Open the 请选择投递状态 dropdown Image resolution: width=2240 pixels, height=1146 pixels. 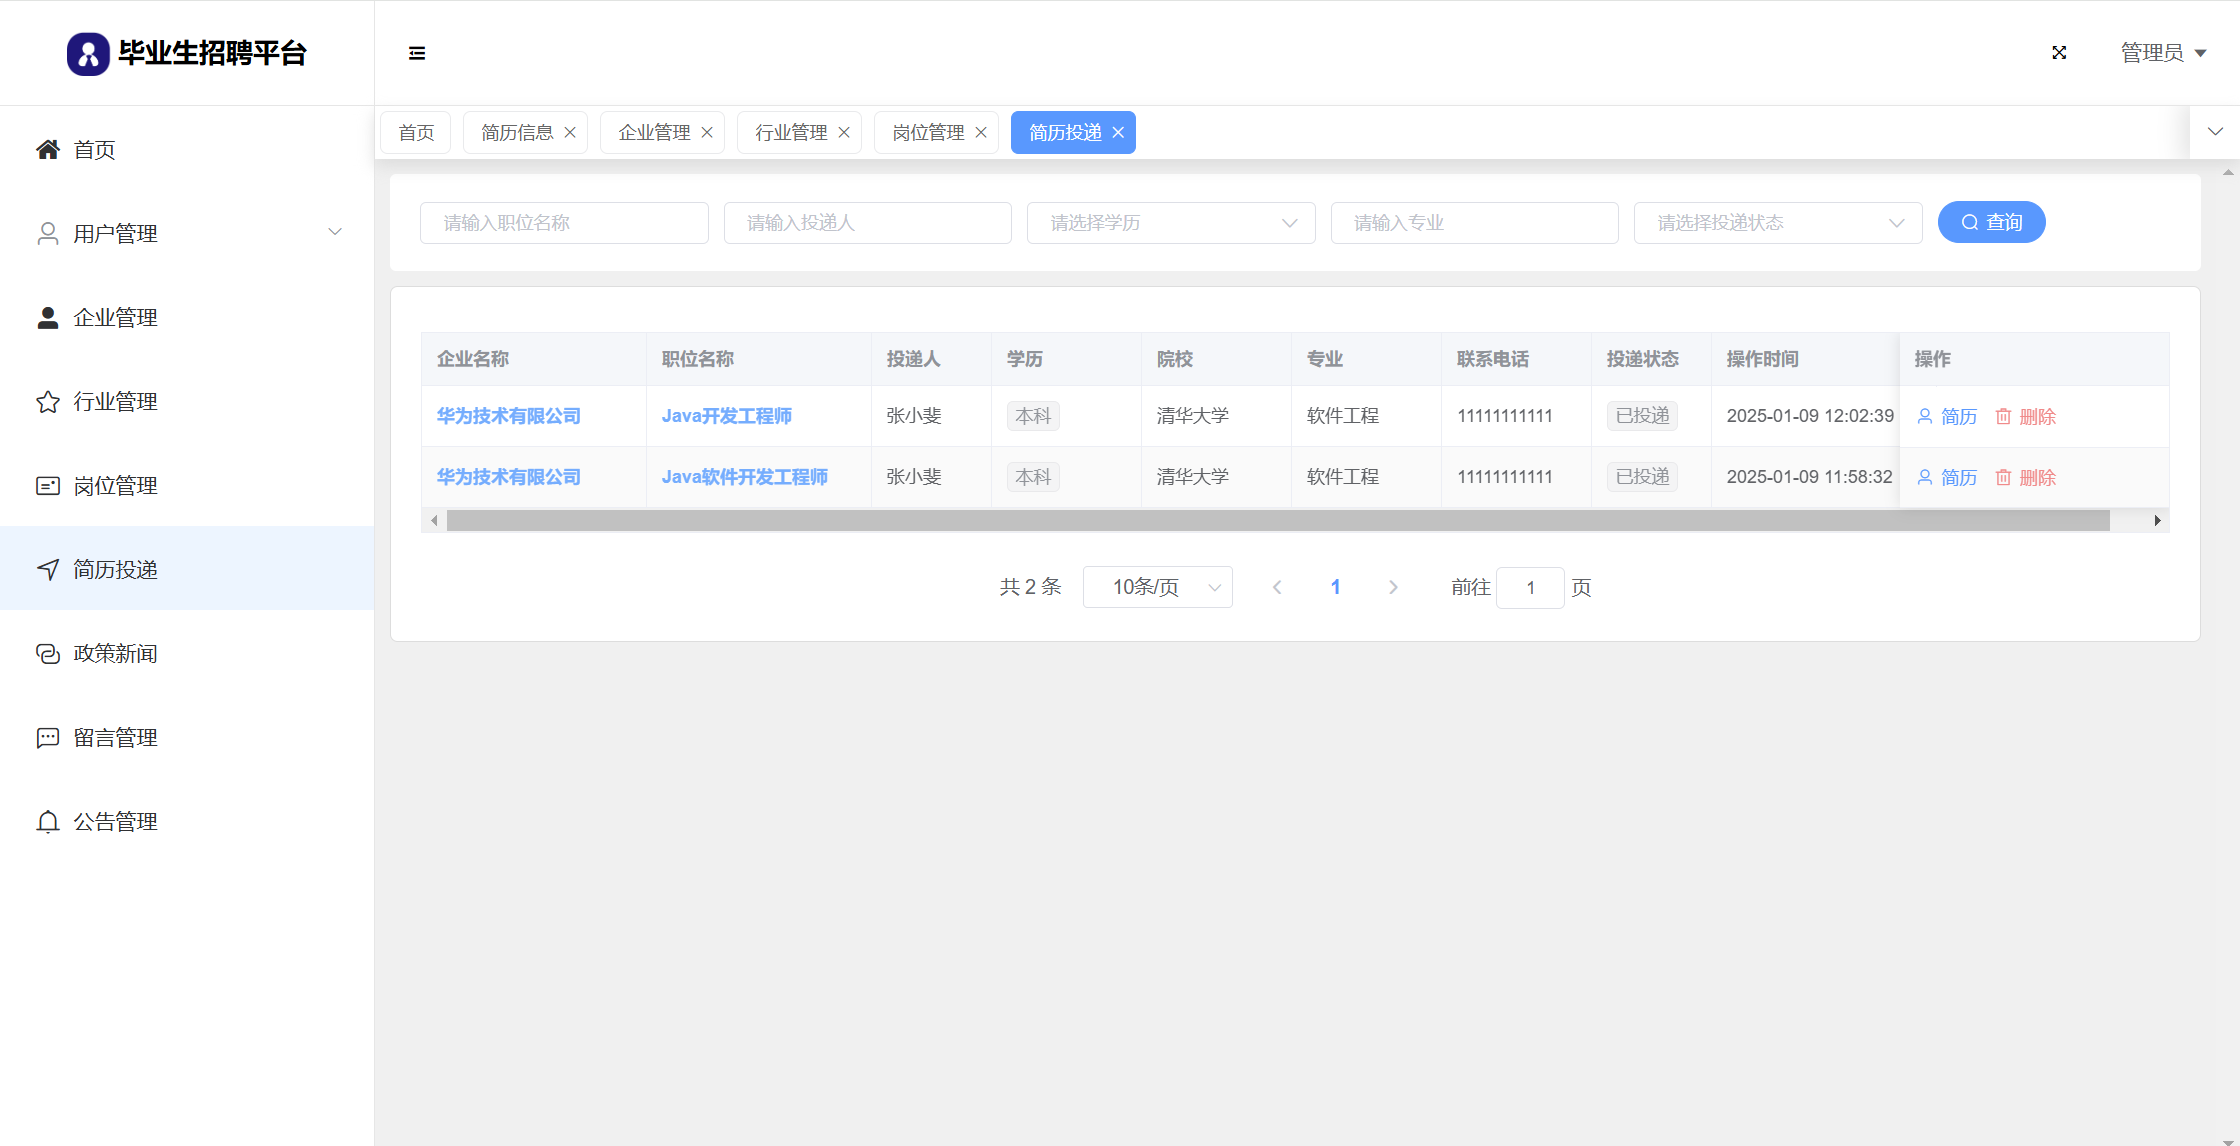(1777, 223)
